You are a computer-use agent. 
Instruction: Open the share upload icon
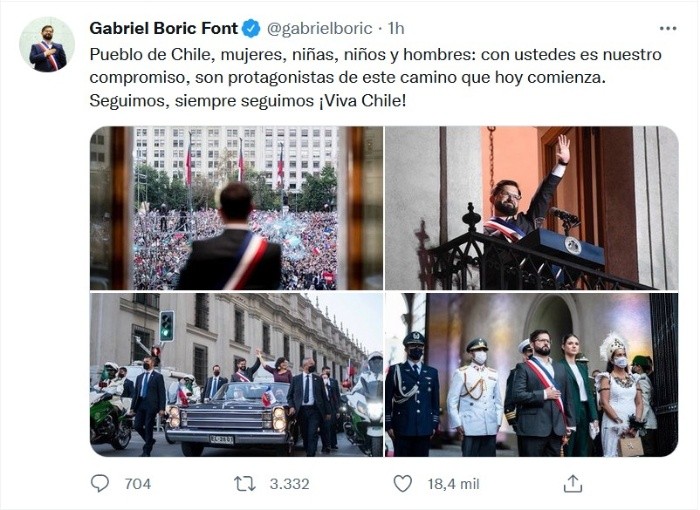click(573, 484)
